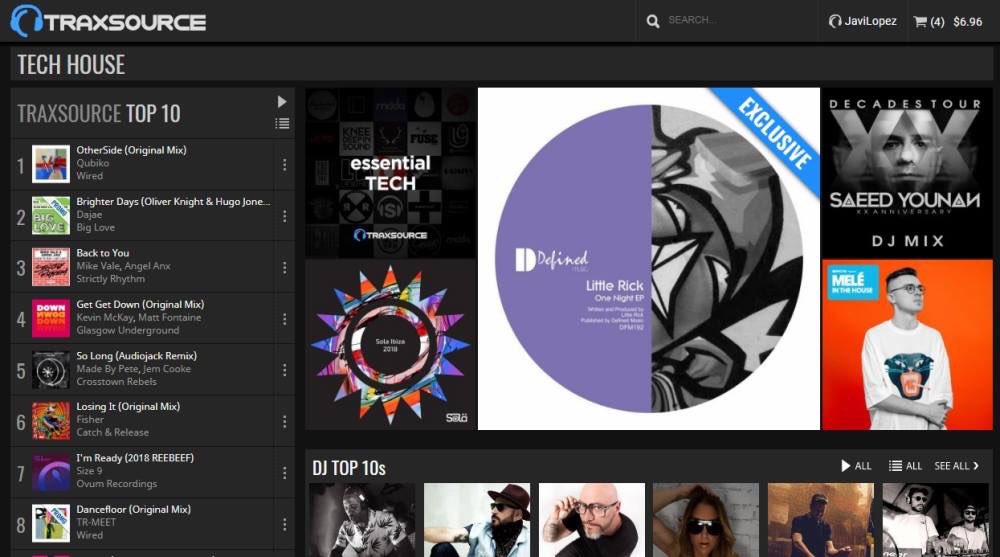Click the OtherSide track artwork
Viewport: 1000px width, 557px height.
(51, 165)
